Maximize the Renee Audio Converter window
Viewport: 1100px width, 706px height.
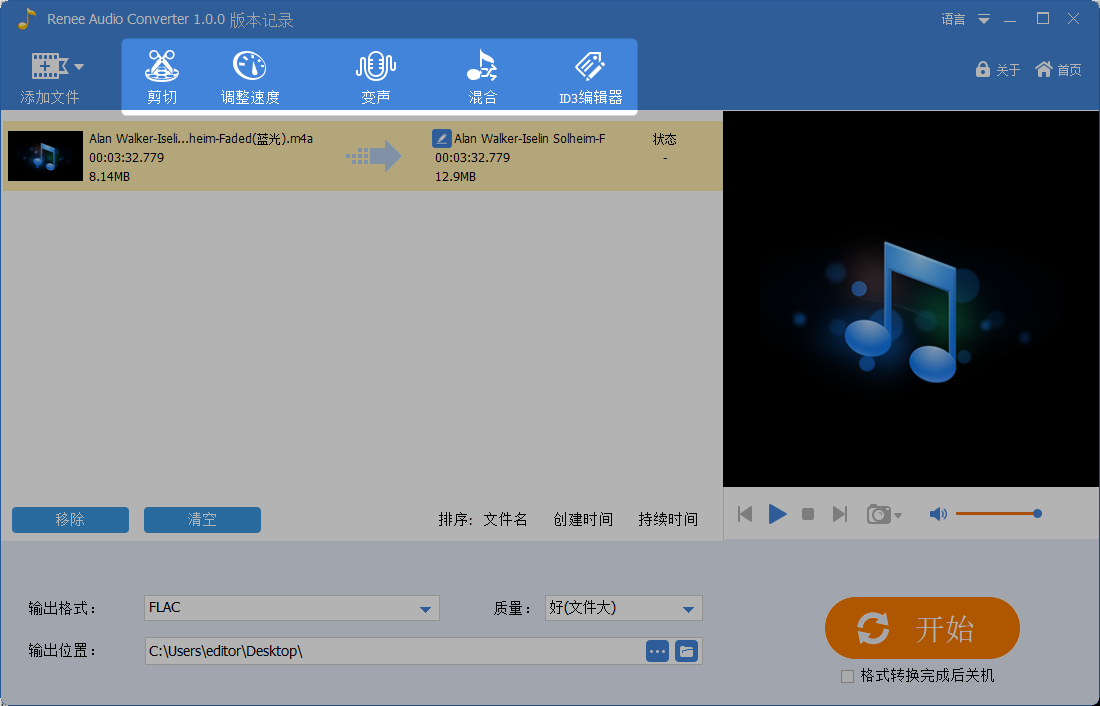click(1042, 19)
